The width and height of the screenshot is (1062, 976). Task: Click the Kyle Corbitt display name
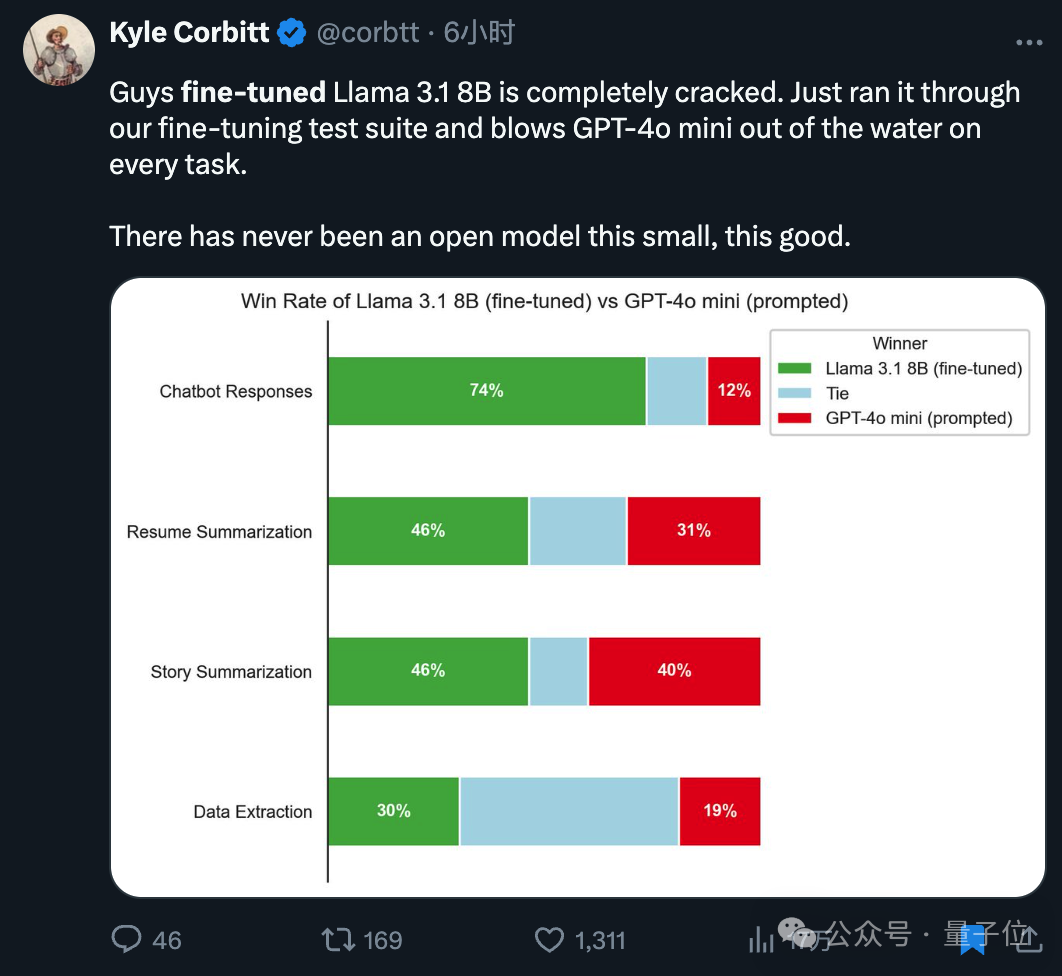tap(189, 33)
